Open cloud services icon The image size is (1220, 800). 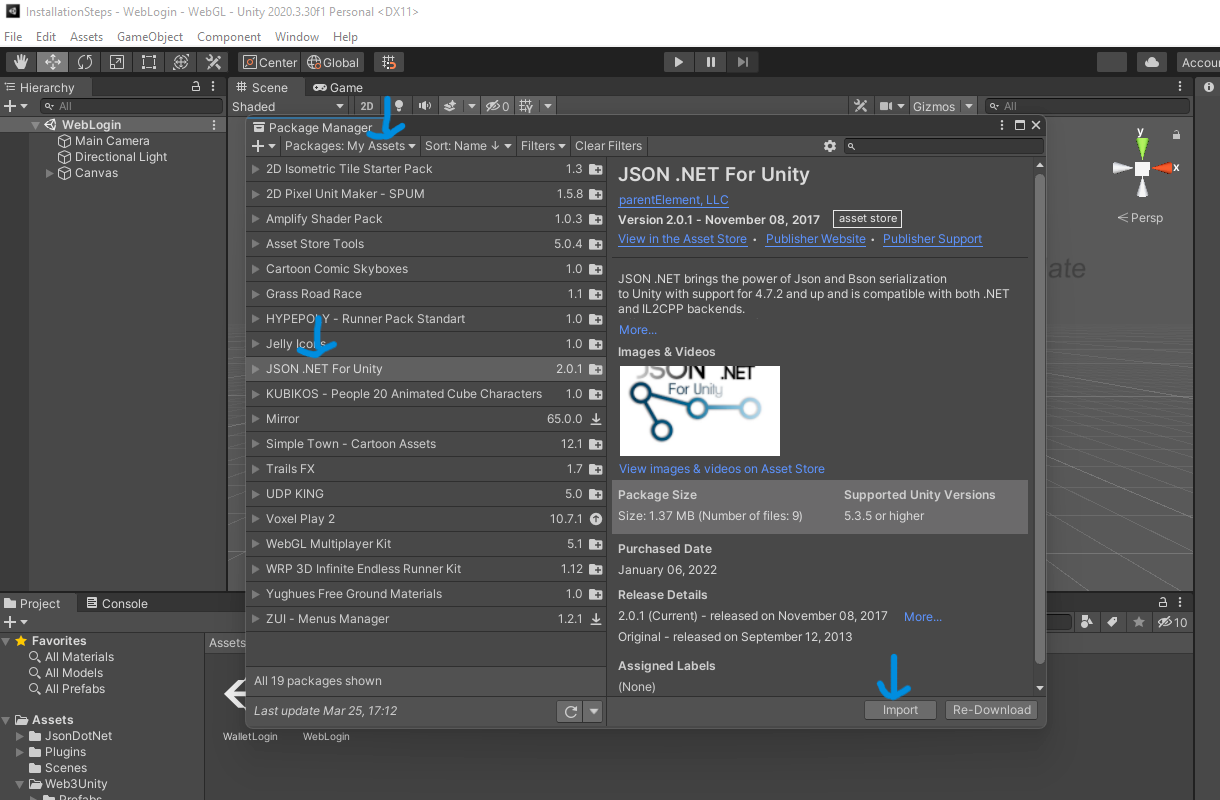pyautogui.click(x=1152, y=62)
